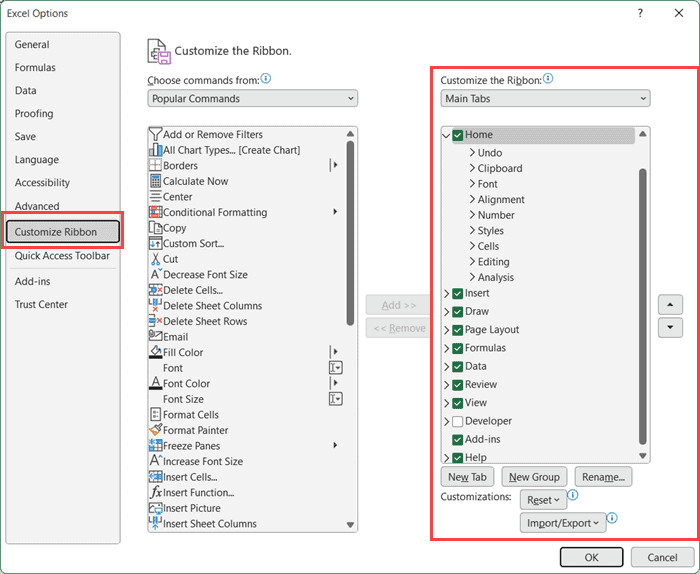This screenshot has height=574, width=700.
Task: Click the Cut scissors icon
Action: (155, 259)
